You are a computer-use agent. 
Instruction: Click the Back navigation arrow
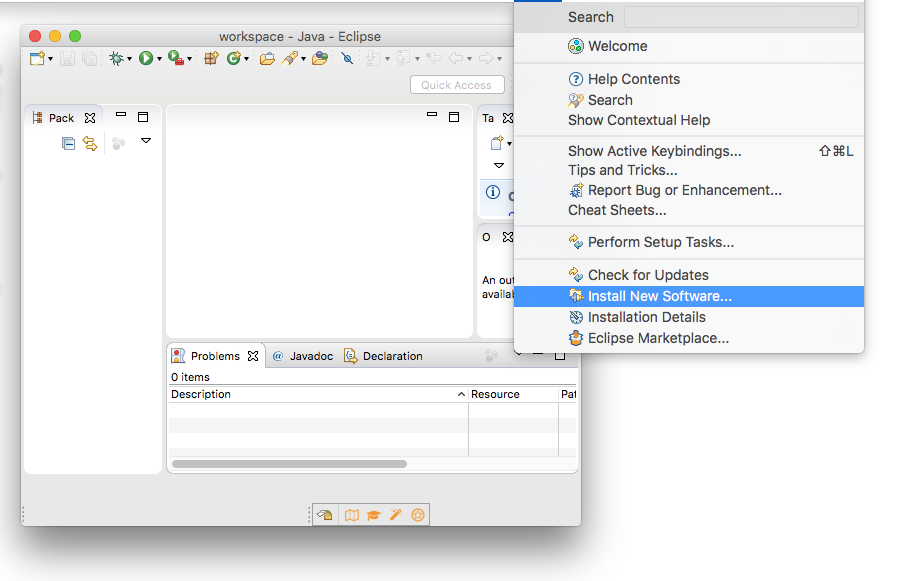click(457, 58)
